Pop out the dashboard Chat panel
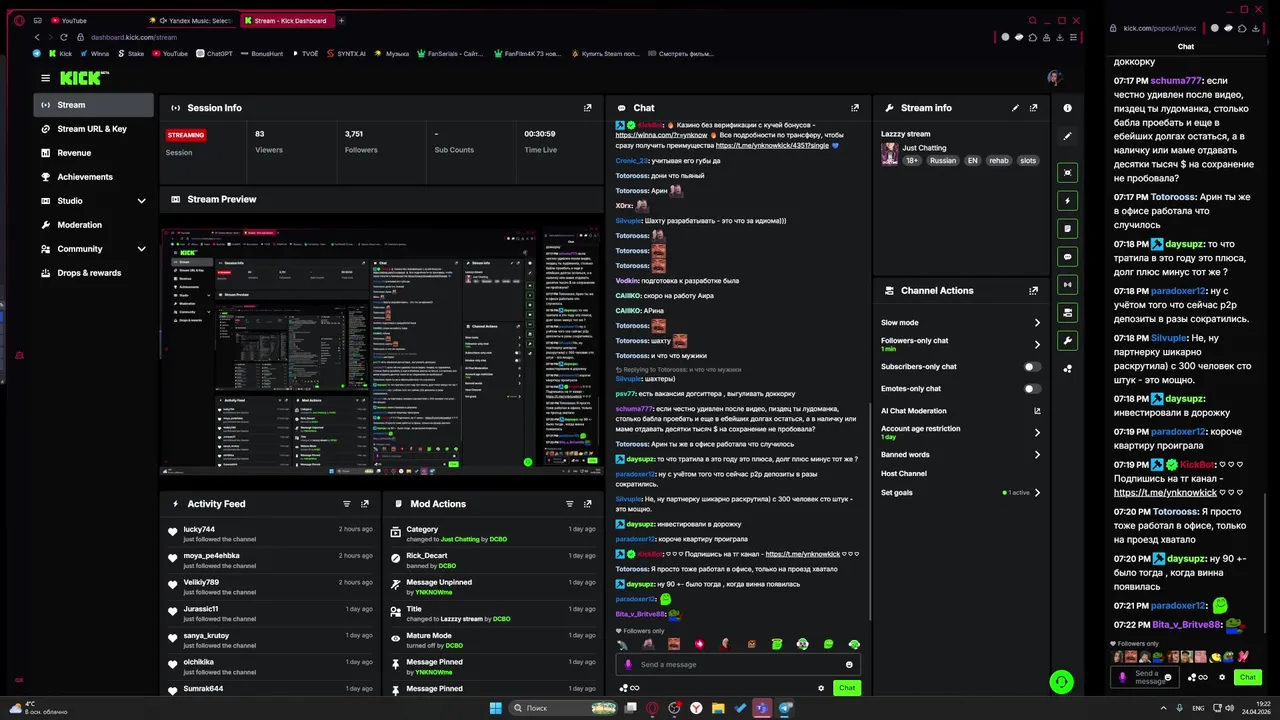Viewport: 1280px width, 720px height. click(x=855, y=108)
